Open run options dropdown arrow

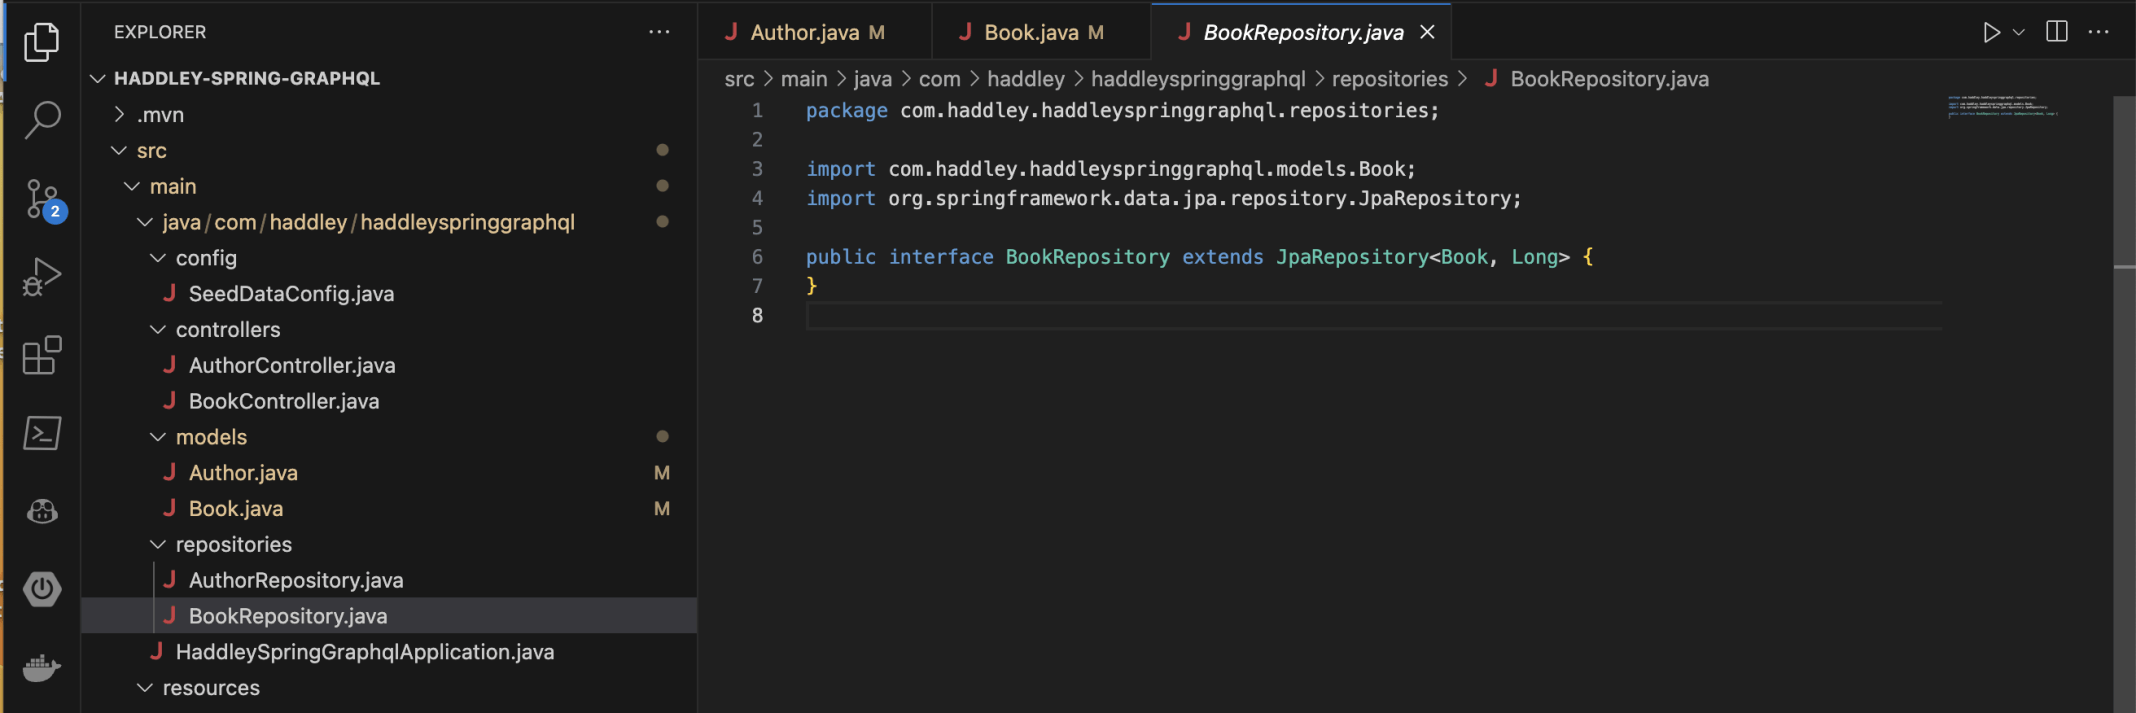(x=2019, y=32)
